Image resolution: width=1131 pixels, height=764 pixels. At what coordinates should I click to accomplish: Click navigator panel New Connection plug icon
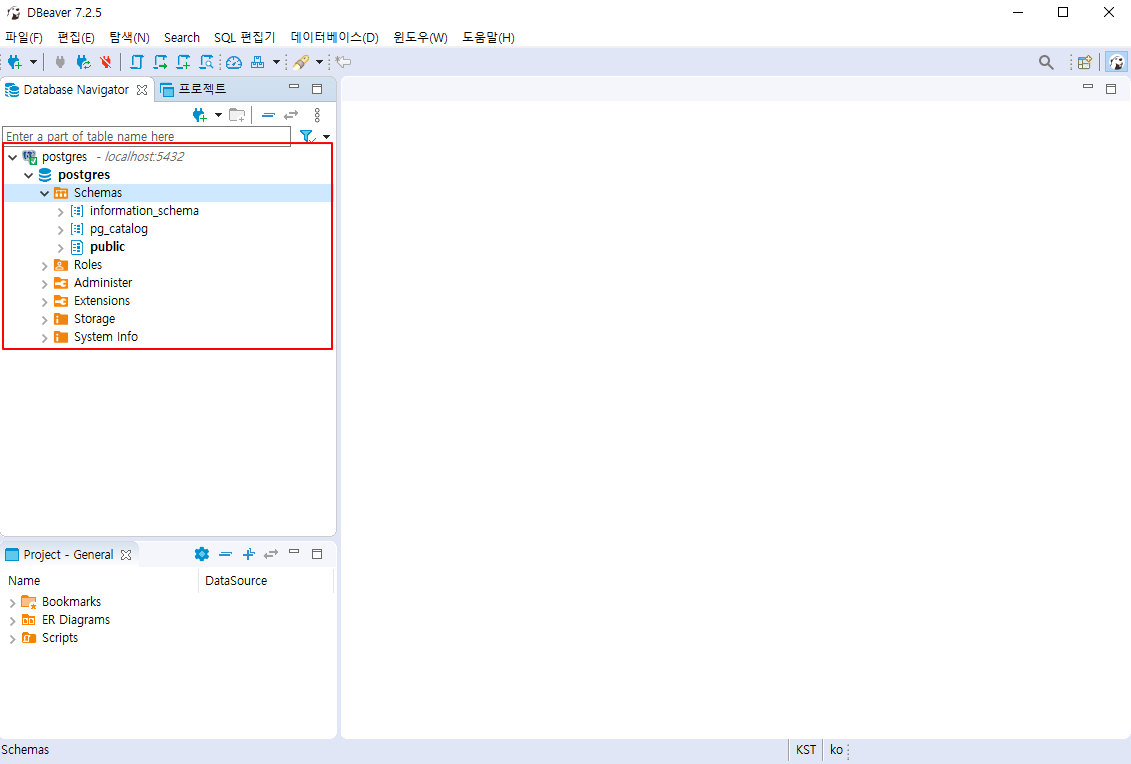[x=200, y=115]
